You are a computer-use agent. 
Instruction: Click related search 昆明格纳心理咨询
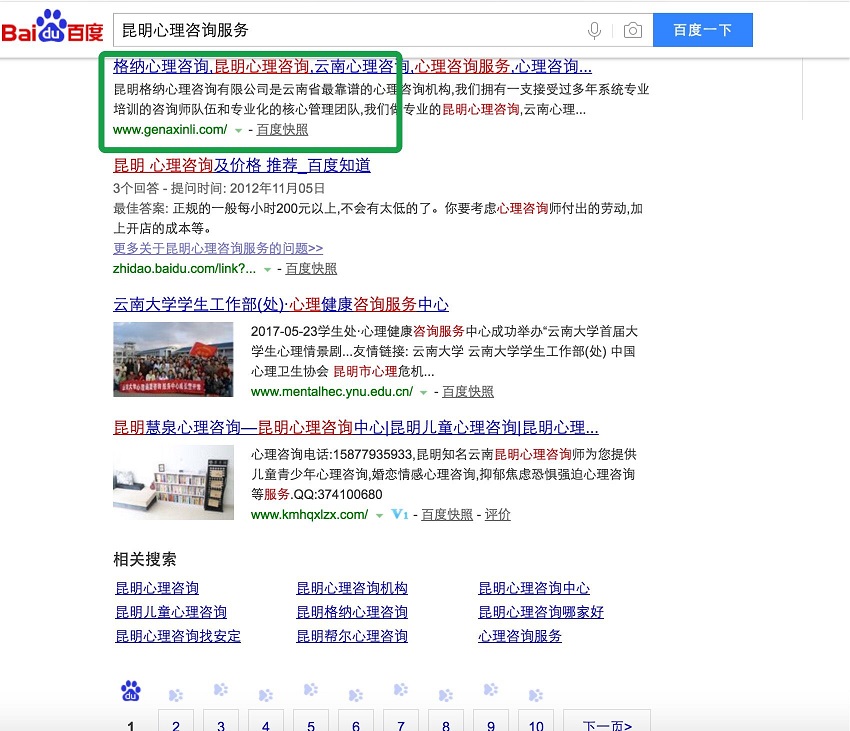click(352, 612)
